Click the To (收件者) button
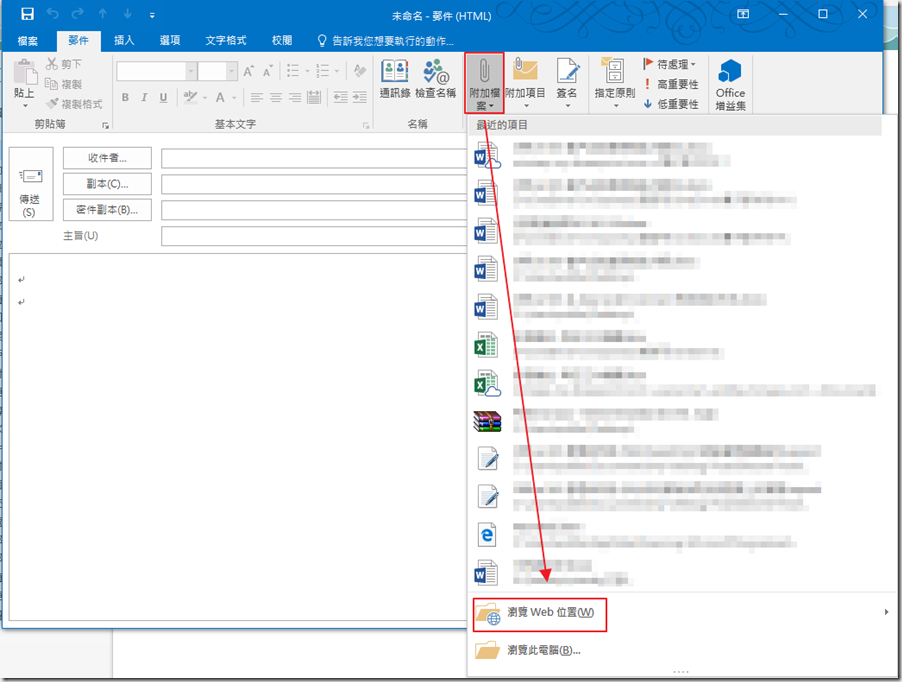The image size is (902, 682). (107, 158)
